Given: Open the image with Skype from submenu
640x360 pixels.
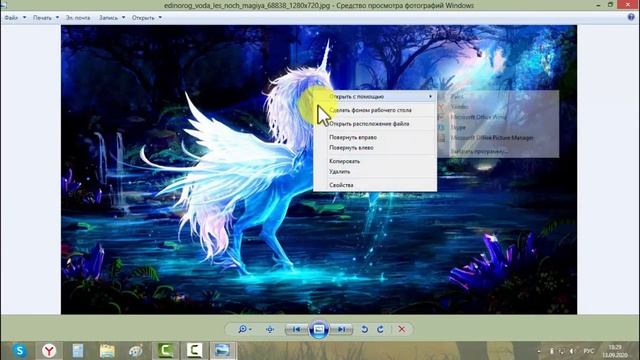Looking at the screenshot, I should (x=498, y=127).
